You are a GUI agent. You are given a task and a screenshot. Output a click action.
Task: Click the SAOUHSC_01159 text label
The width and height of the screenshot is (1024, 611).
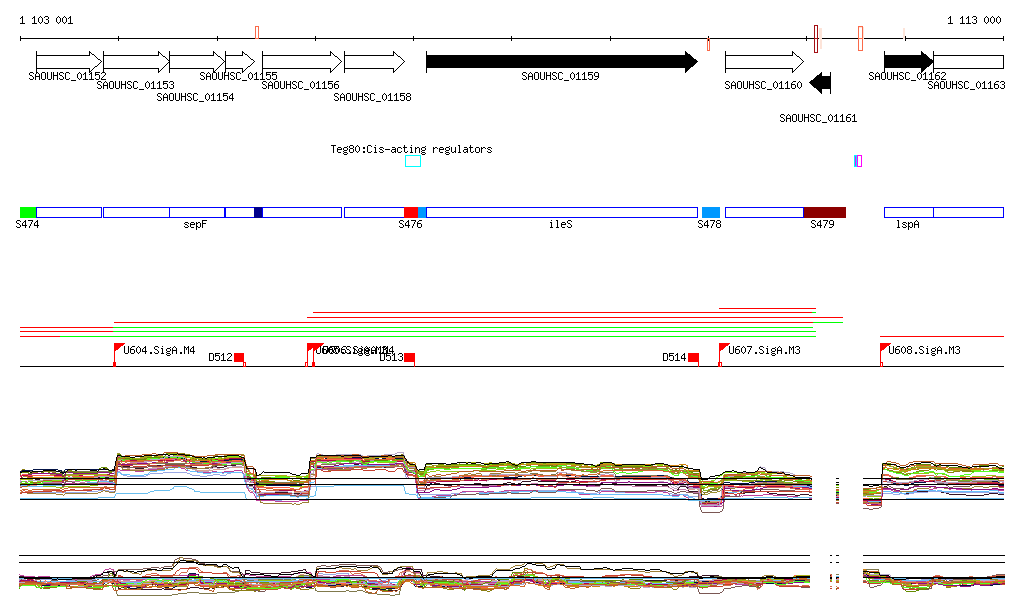pyautogui.click(x=560, y=76)
